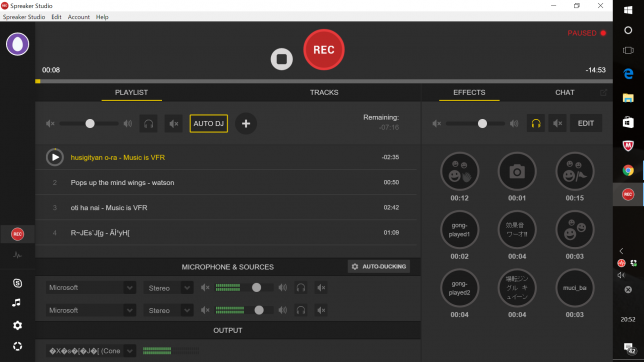Open the sidebar REC broadcast section

(17, 234)
